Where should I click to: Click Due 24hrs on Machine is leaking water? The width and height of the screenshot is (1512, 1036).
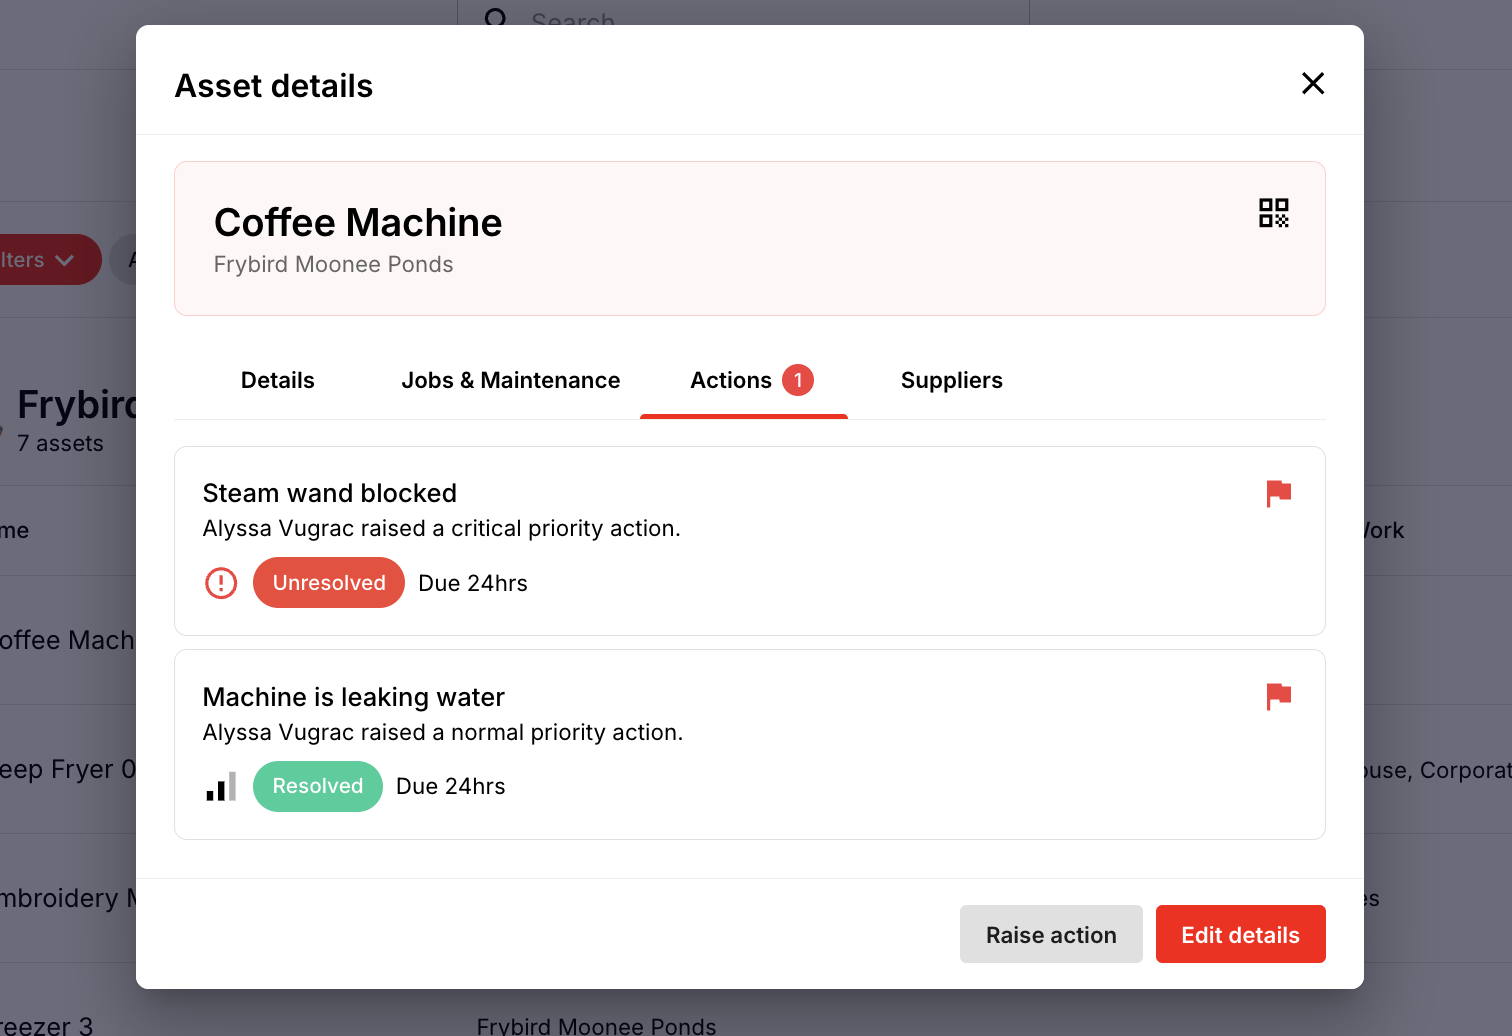point(451,786)
